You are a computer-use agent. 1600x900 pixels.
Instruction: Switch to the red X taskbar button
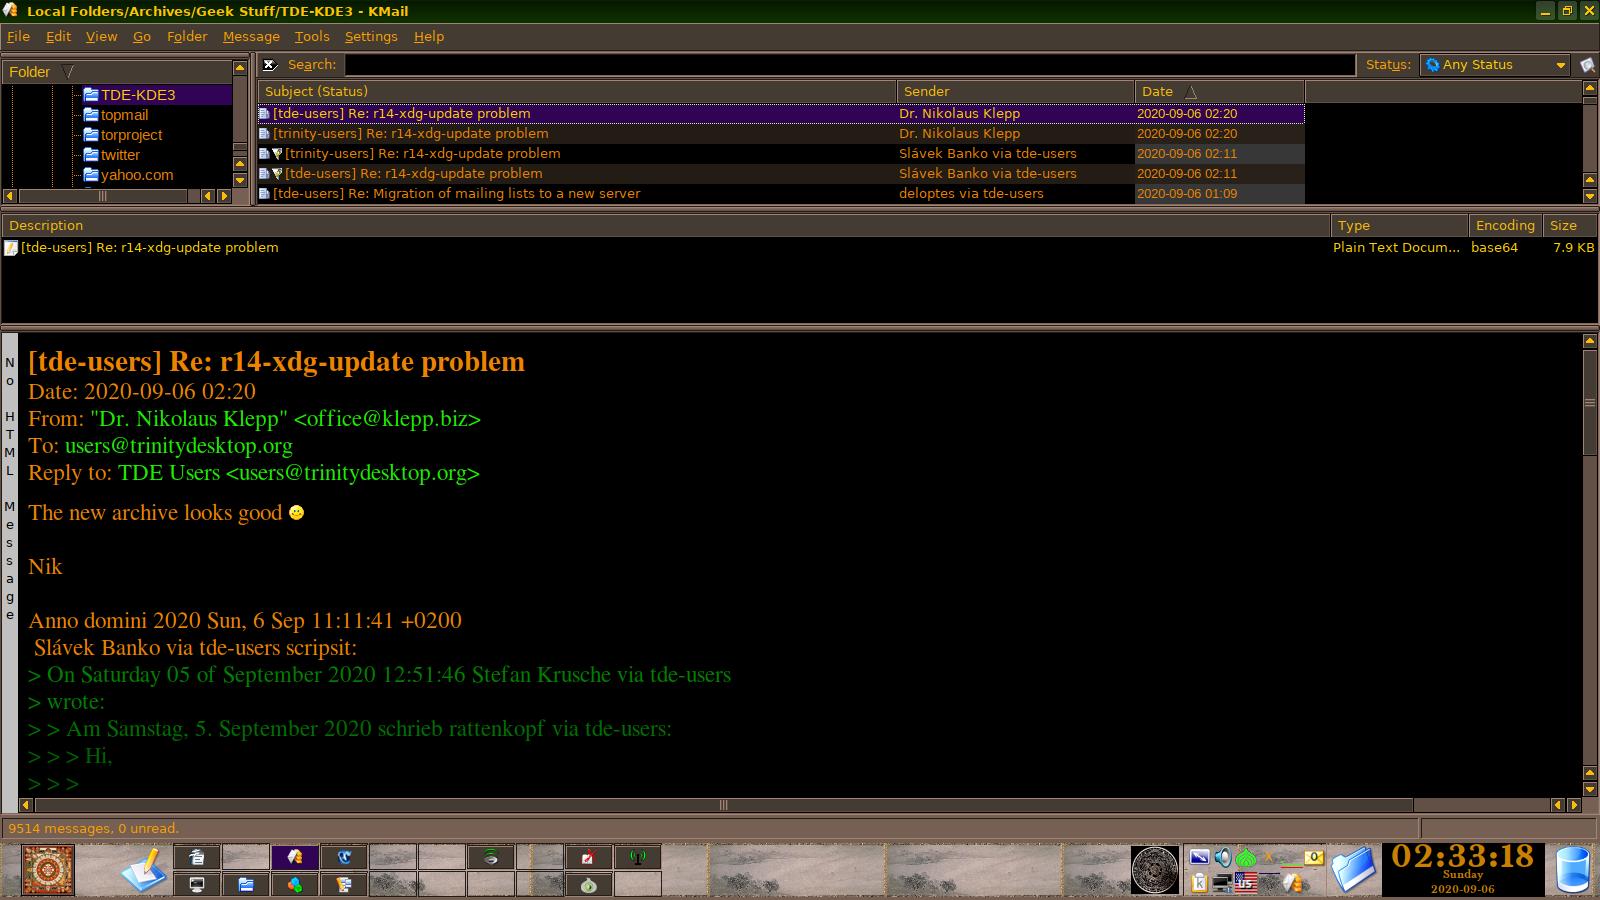pos(589,857)
